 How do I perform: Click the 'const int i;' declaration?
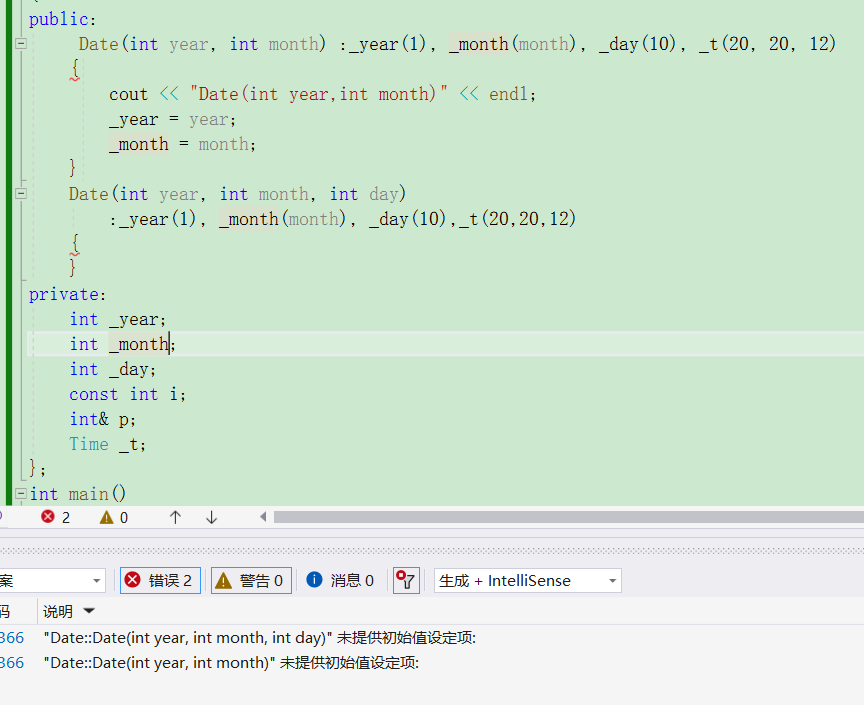(x=127, y=394)
